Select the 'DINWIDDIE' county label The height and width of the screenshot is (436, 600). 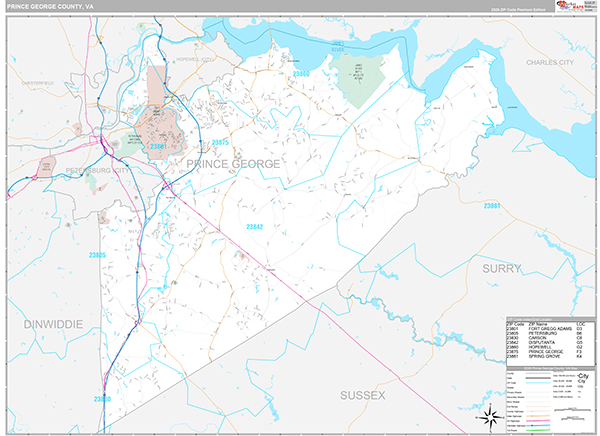[x=53, y=324]
